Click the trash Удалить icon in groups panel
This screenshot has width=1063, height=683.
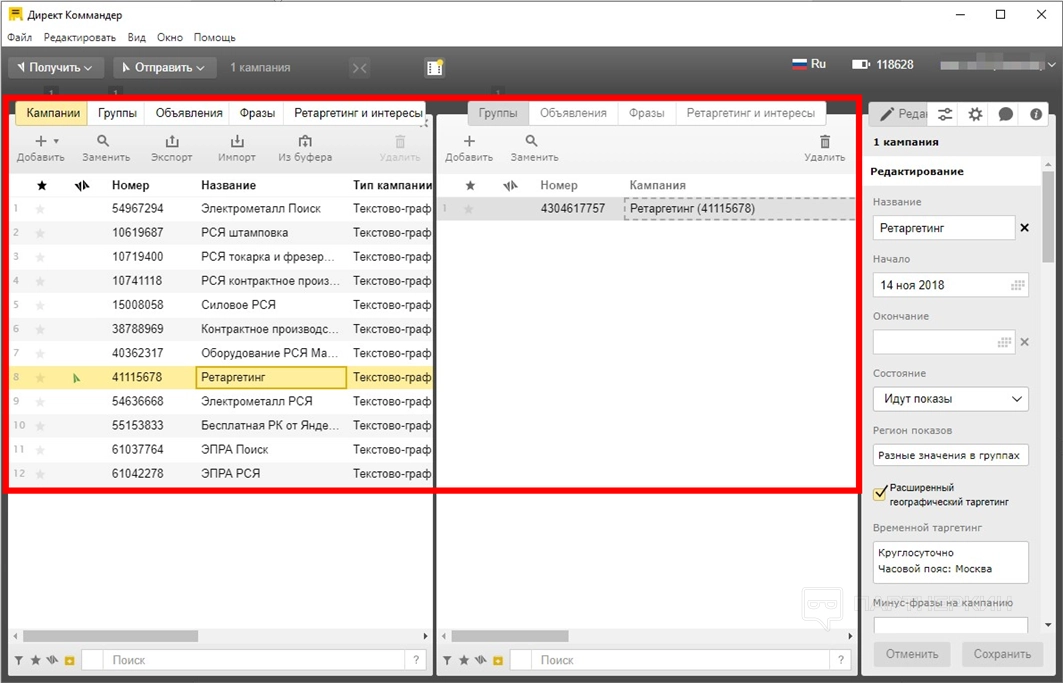click(x=824, y=142)
